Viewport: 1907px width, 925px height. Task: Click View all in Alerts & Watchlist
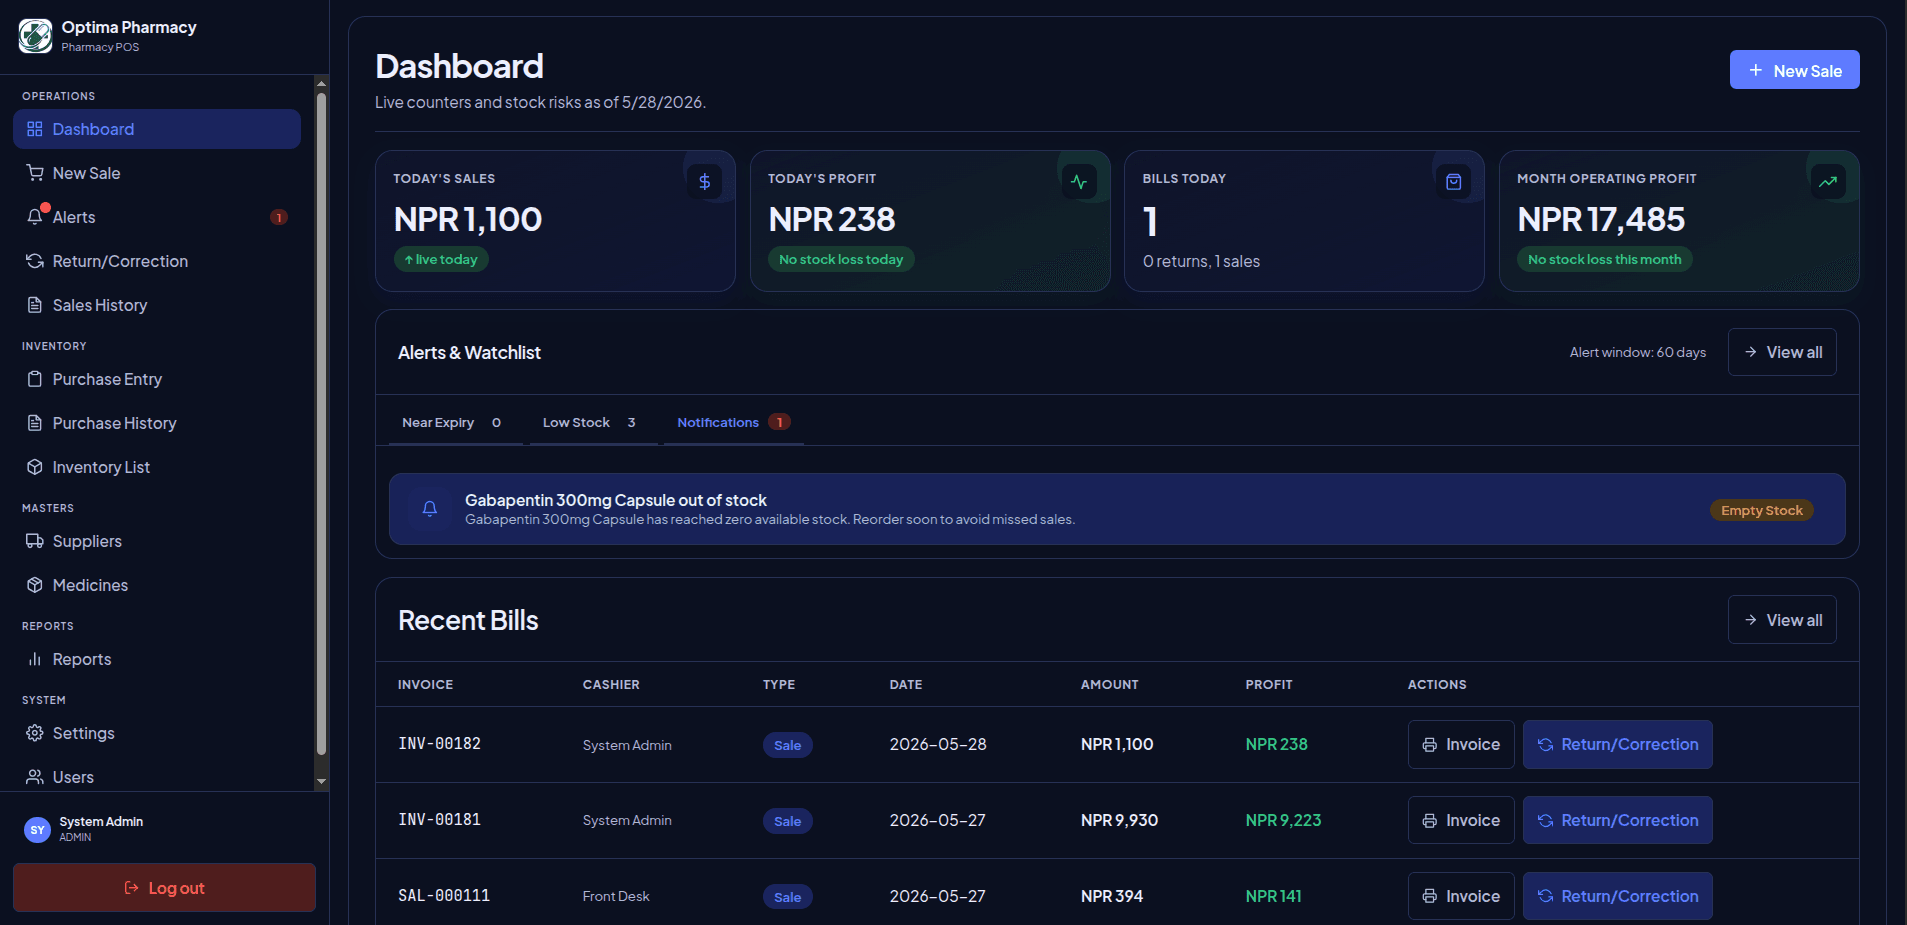1782,352
